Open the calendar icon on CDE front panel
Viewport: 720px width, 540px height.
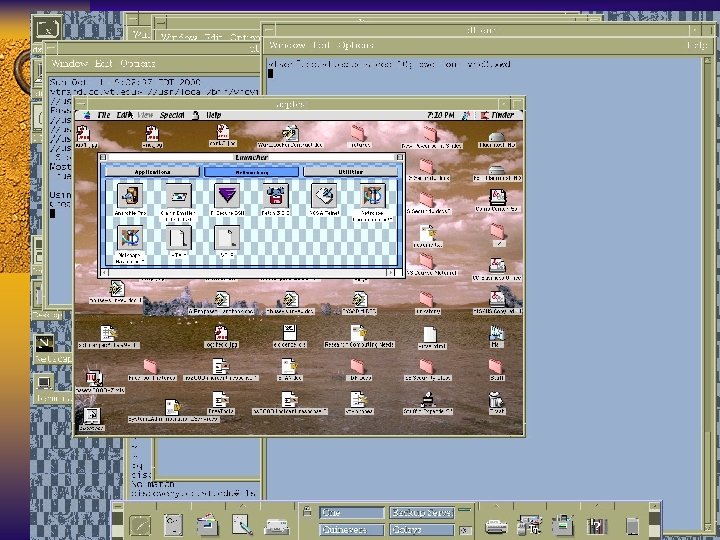tap(174, 525)
